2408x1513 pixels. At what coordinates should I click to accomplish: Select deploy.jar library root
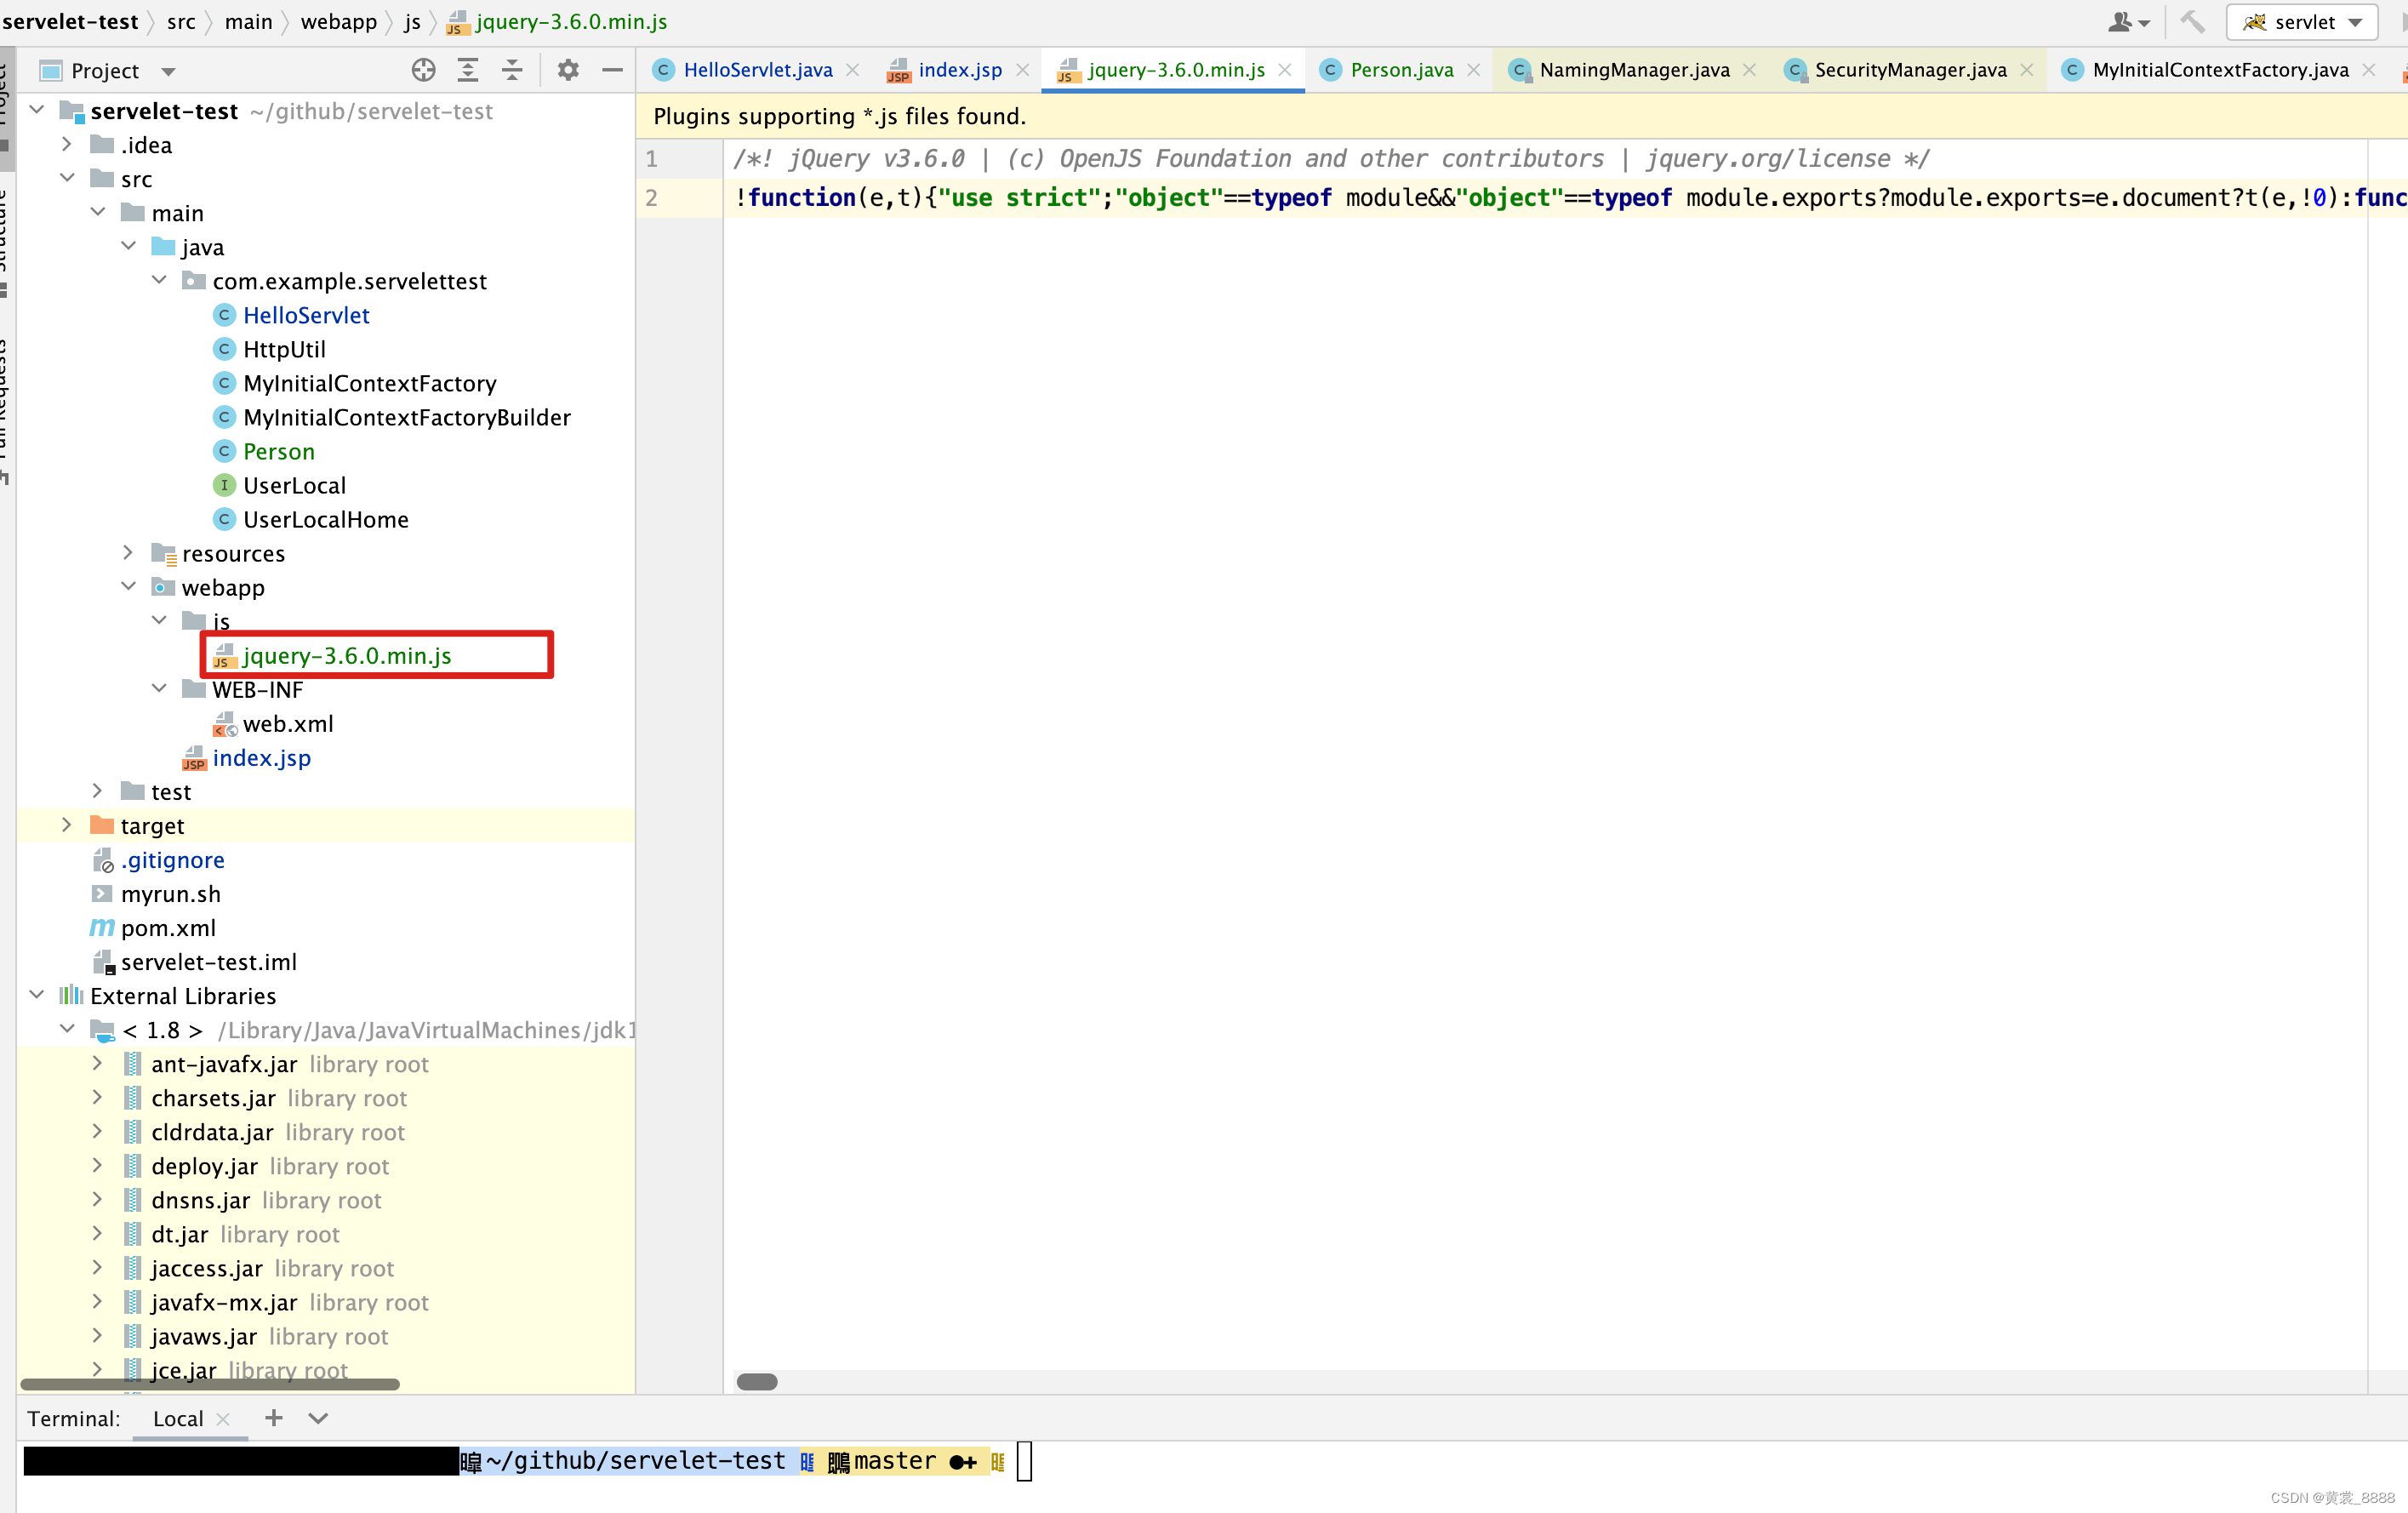(270, 1166)
